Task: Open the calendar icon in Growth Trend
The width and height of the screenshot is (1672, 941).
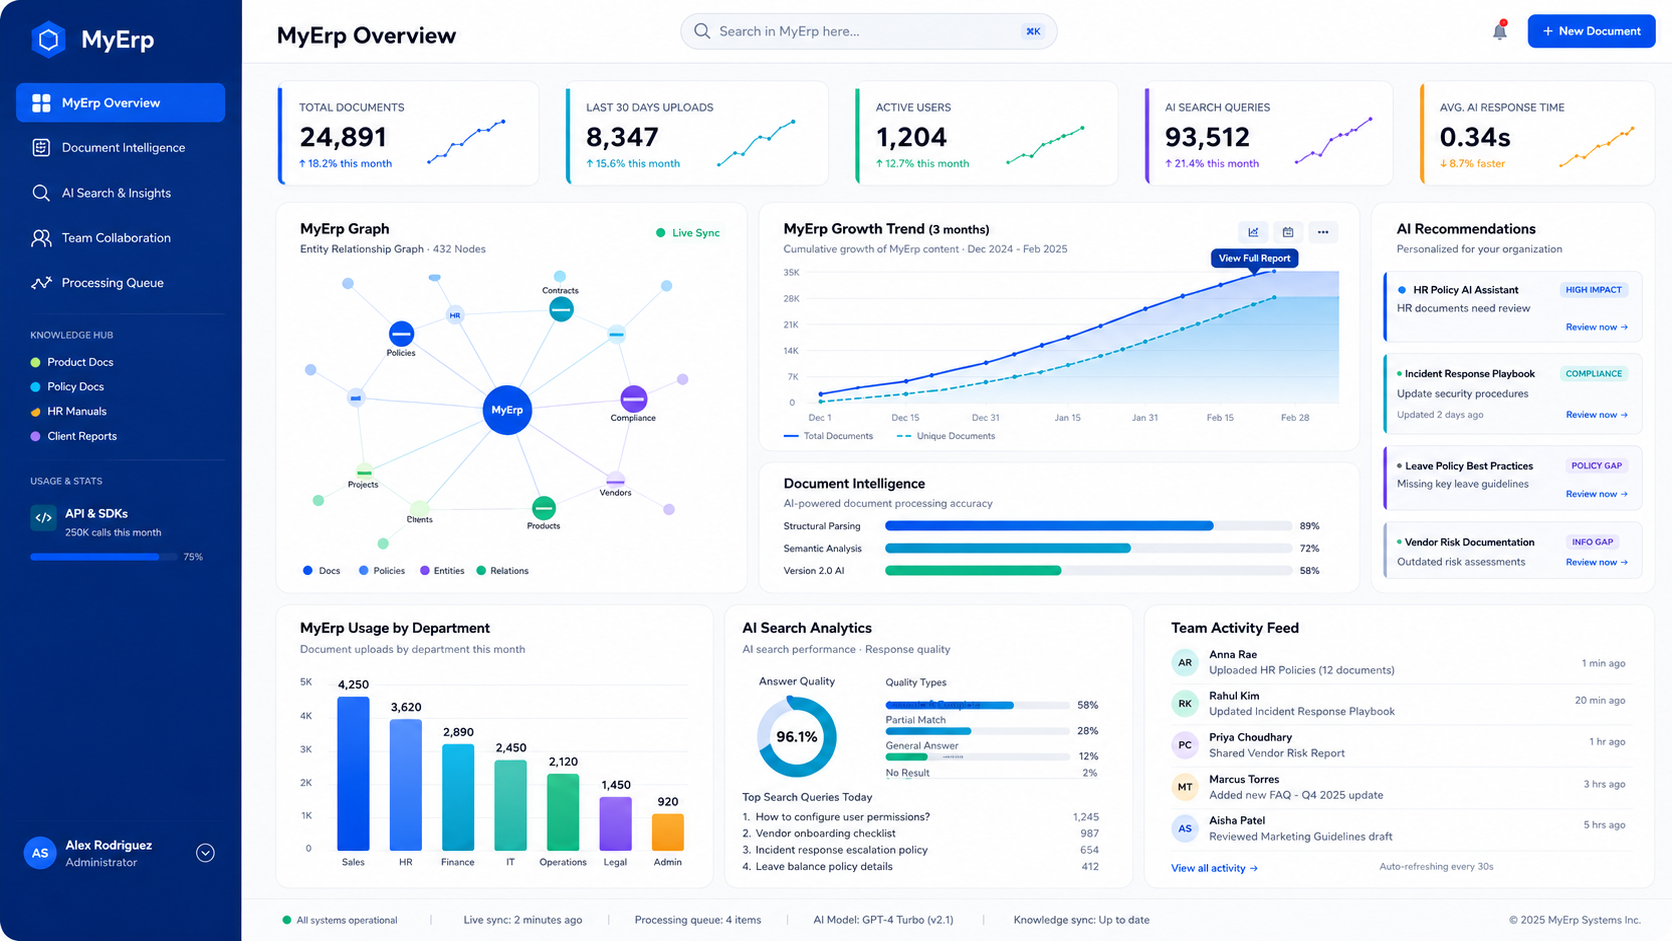Action: coord(1288,232)
